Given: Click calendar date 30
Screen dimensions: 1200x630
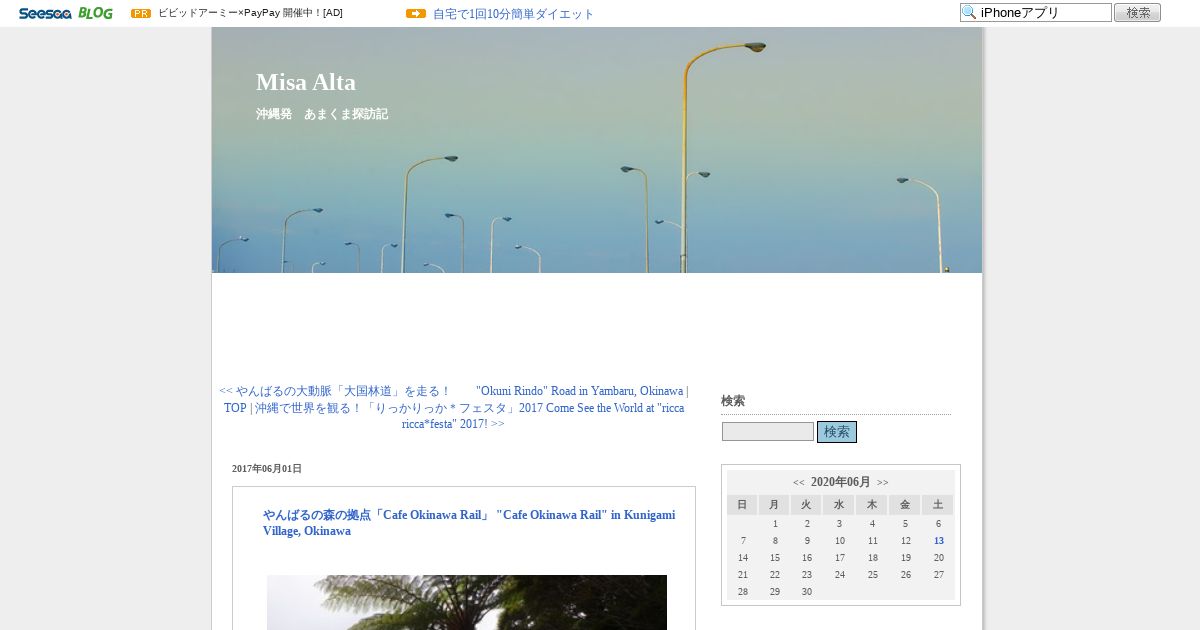Looking at the screenshot, I should [807, 592].
